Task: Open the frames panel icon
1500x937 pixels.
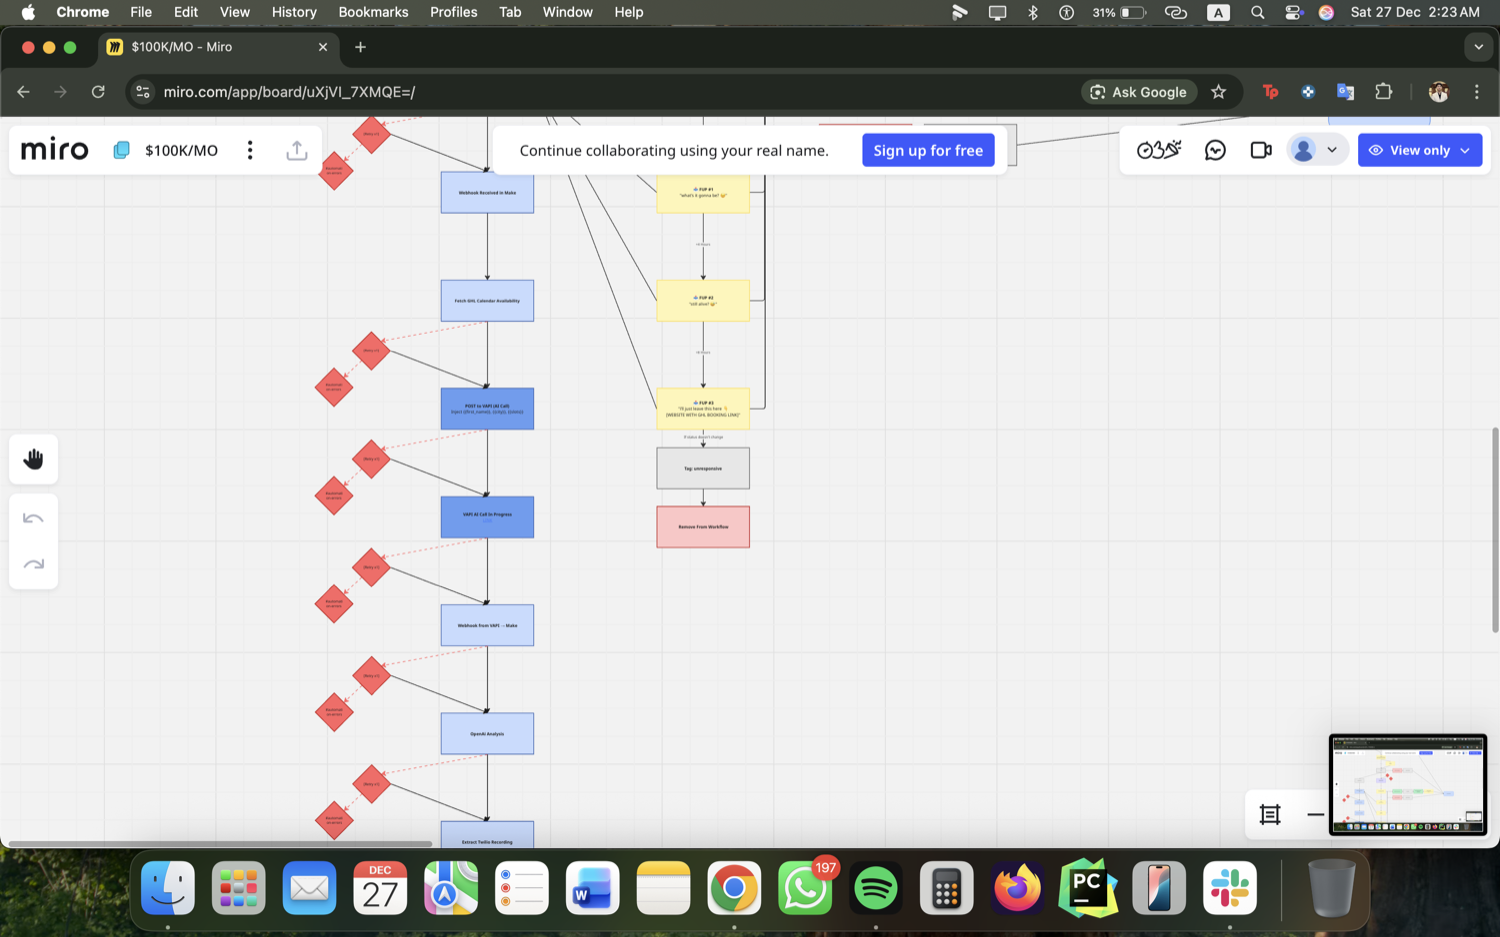Action: coord(1270,815)
